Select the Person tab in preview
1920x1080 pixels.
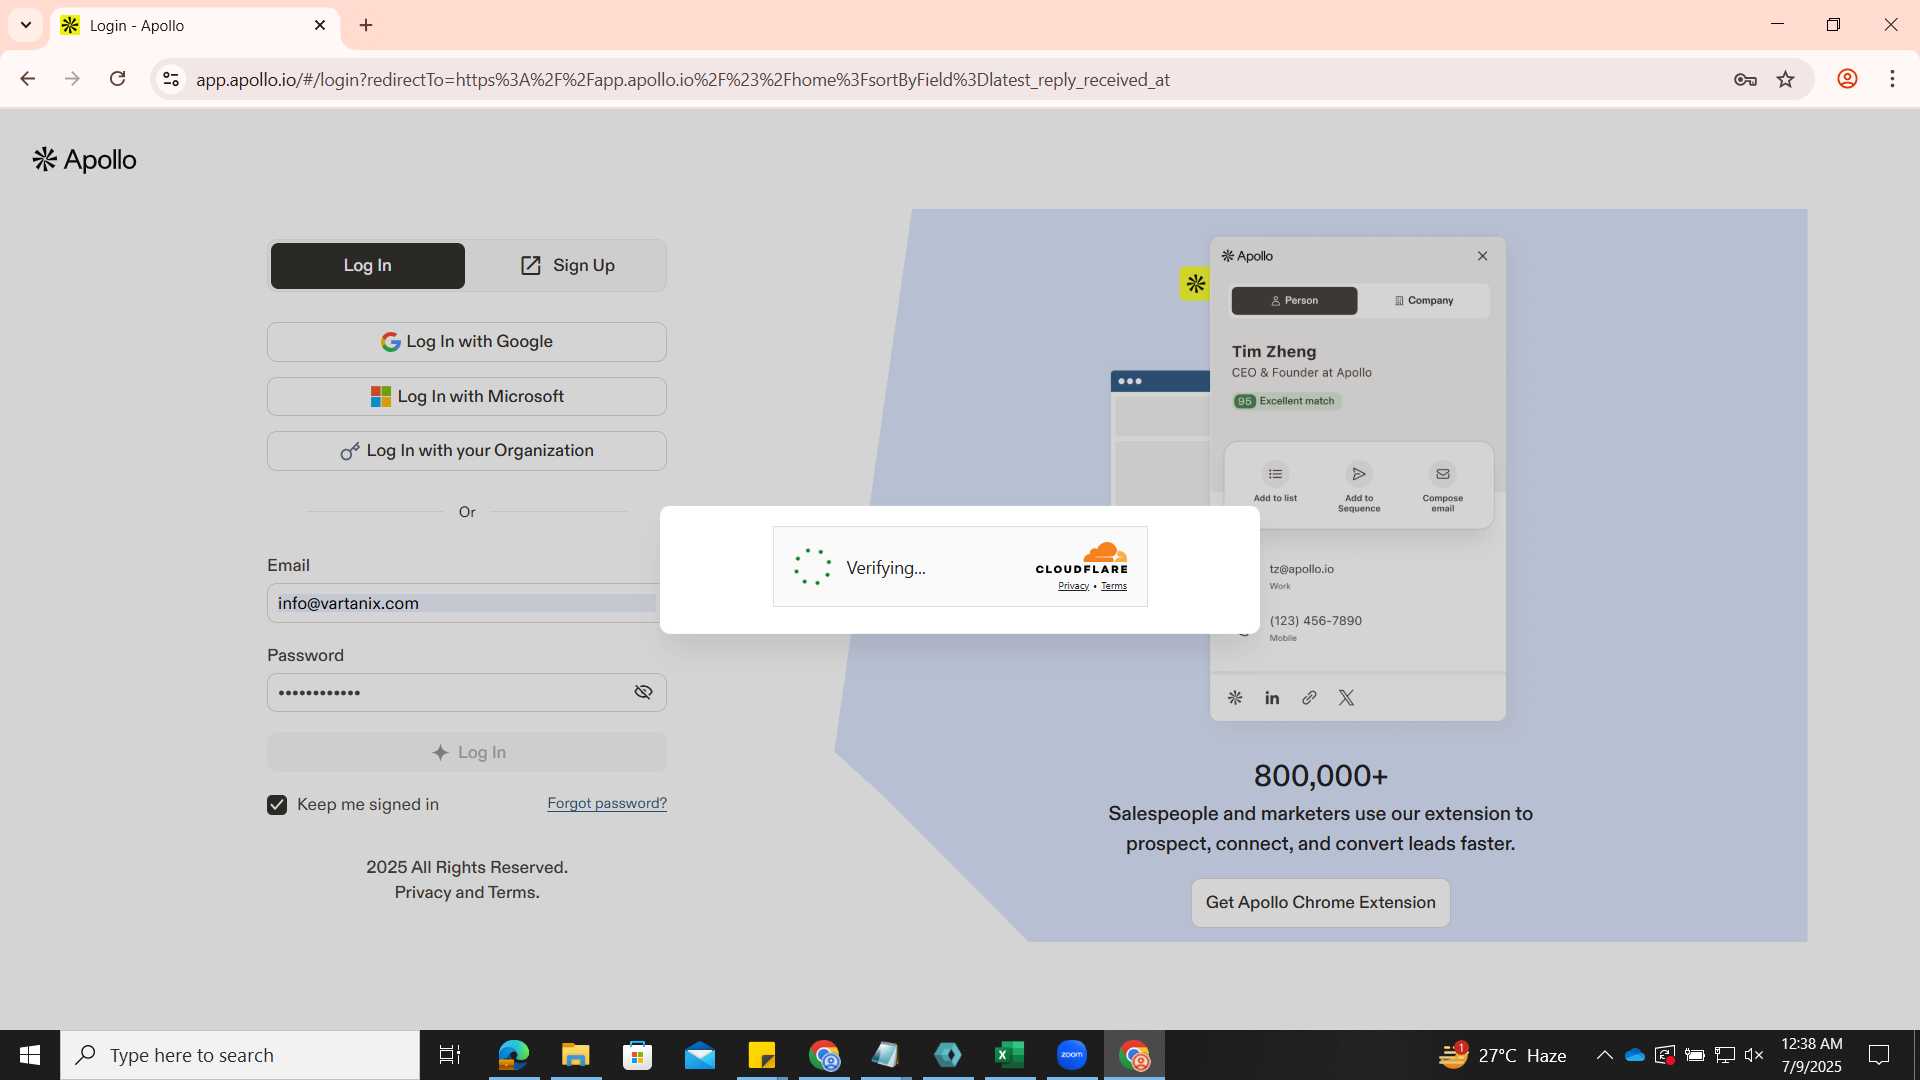pos(1294,301)
